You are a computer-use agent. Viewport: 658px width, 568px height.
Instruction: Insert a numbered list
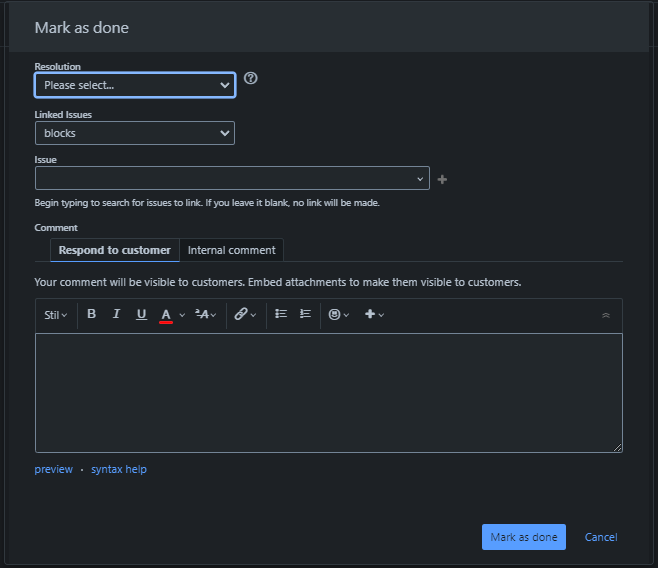pos(305,314)
